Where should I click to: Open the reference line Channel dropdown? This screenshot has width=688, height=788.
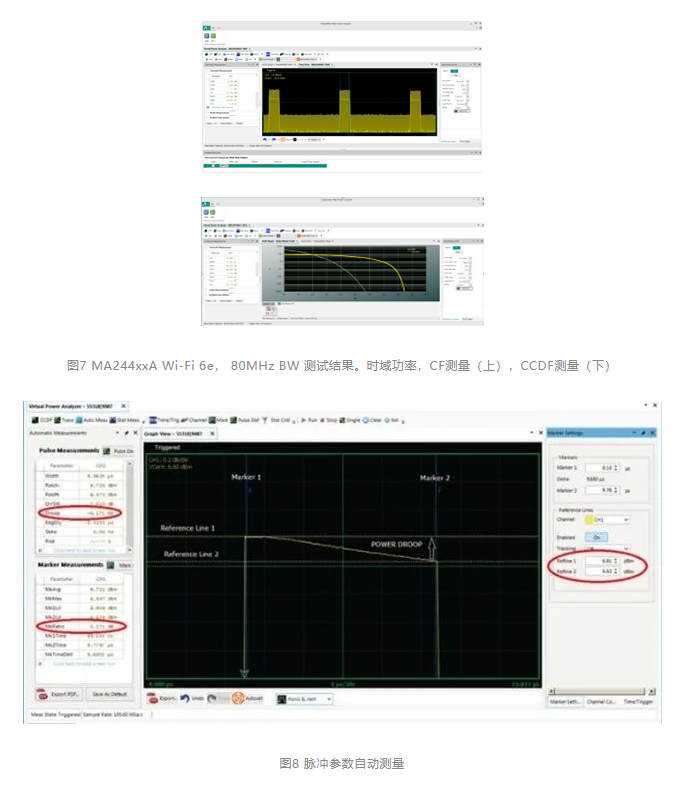tap(612, 519)
